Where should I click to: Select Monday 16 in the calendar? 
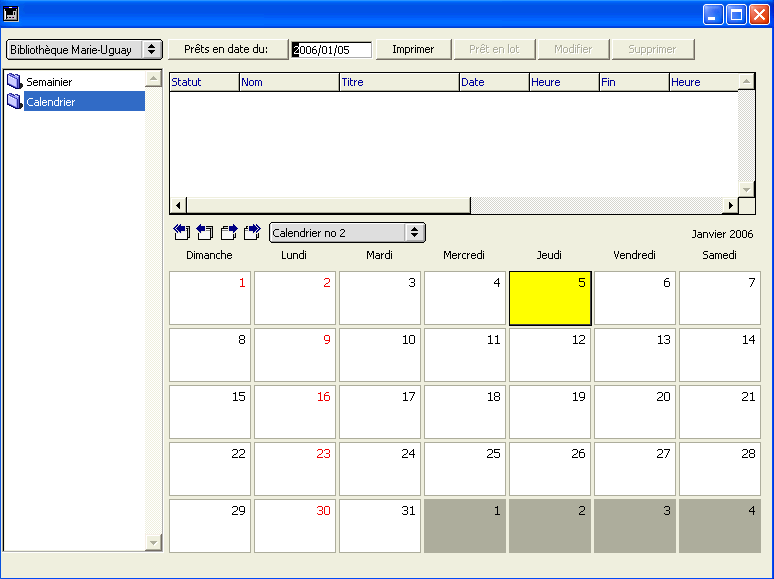[294, 411]
